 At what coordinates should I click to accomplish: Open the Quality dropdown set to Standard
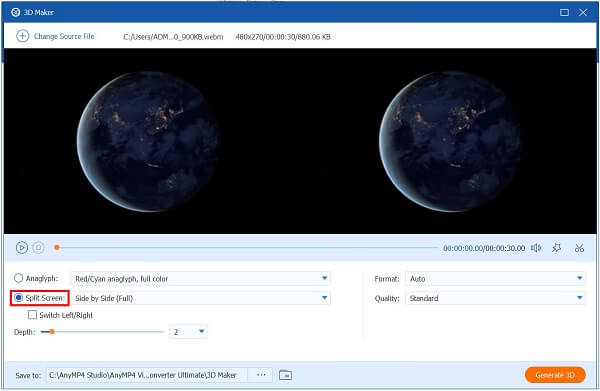(496, 298)
